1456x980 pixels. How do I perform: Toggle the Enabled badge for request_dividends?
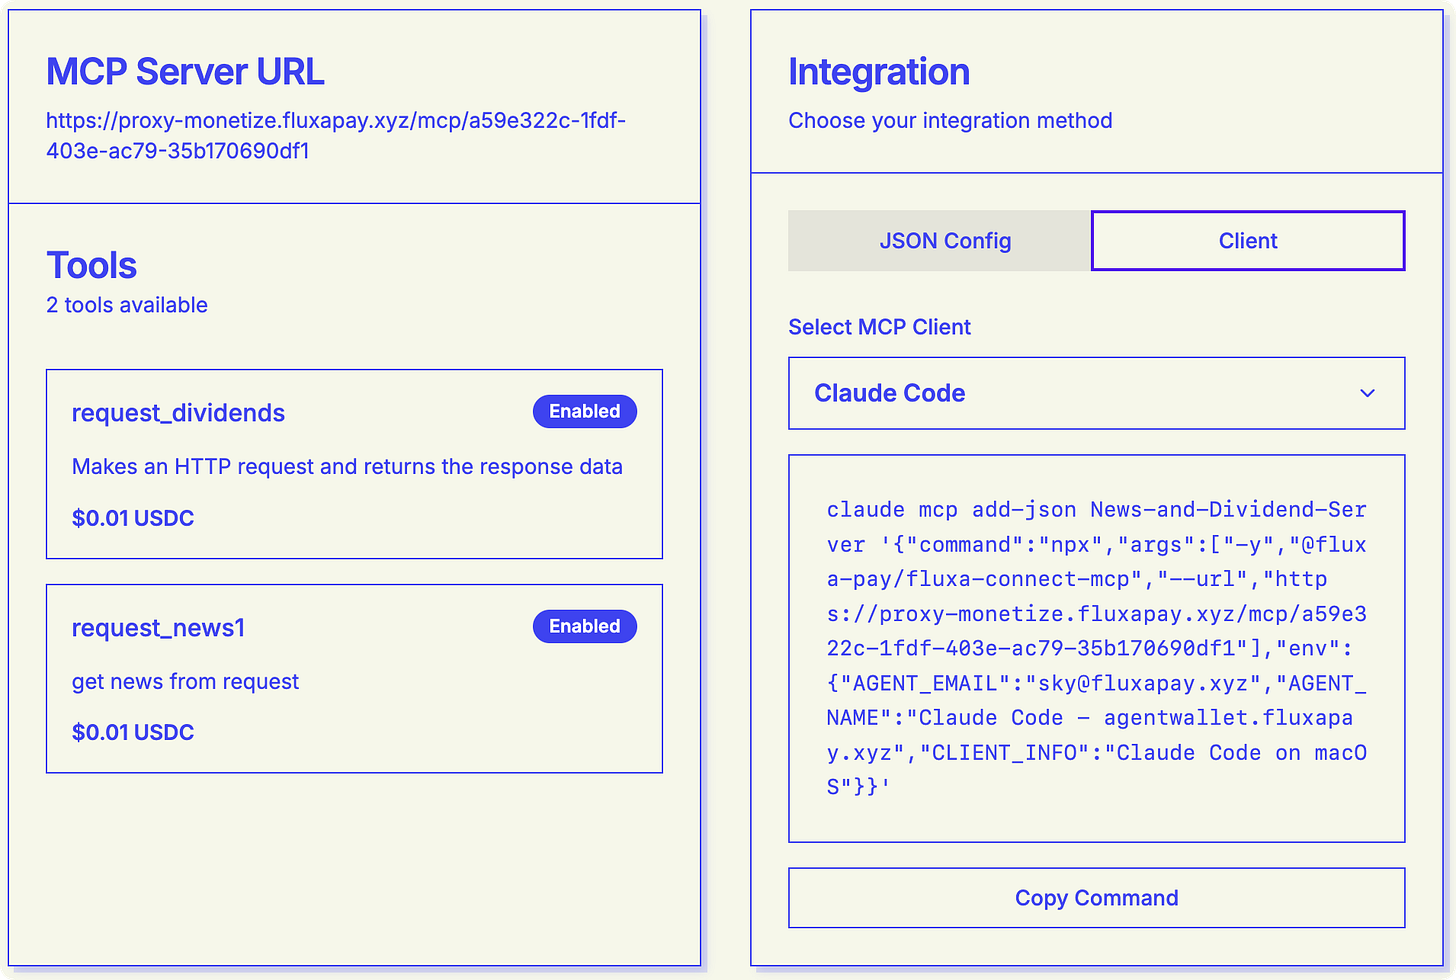pos(585,411)
